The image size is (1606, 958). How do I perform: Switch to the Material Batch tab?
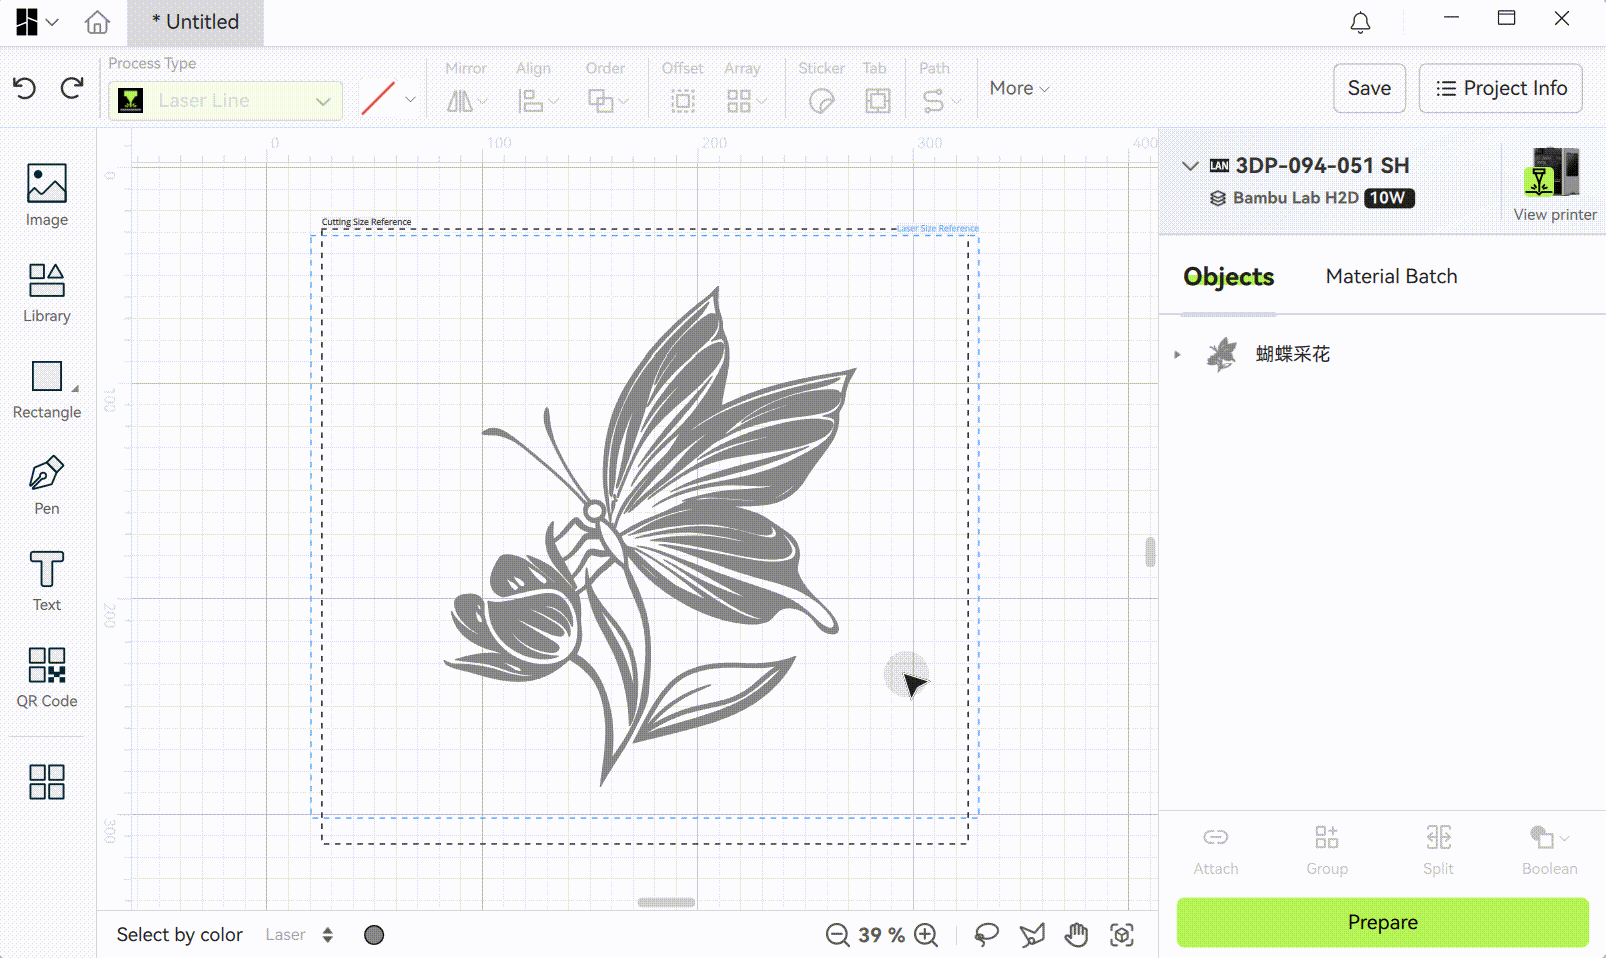pos(1391,276)
